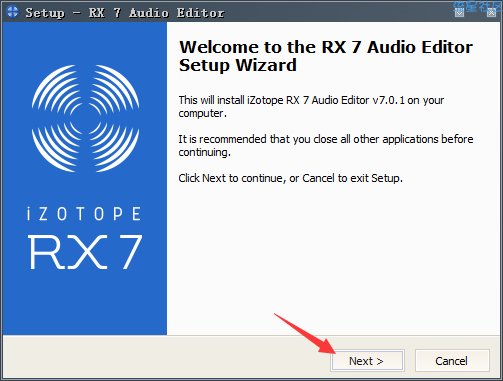Image resolution: width=503 pixels, height=381 pixels.
Task: Click the blue watermark text in corner
Action: pos(477,6)
